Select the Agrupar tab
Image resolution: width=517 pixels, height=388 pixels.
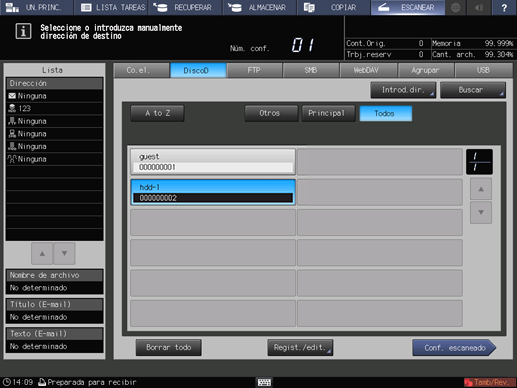[x=426, y=70]
